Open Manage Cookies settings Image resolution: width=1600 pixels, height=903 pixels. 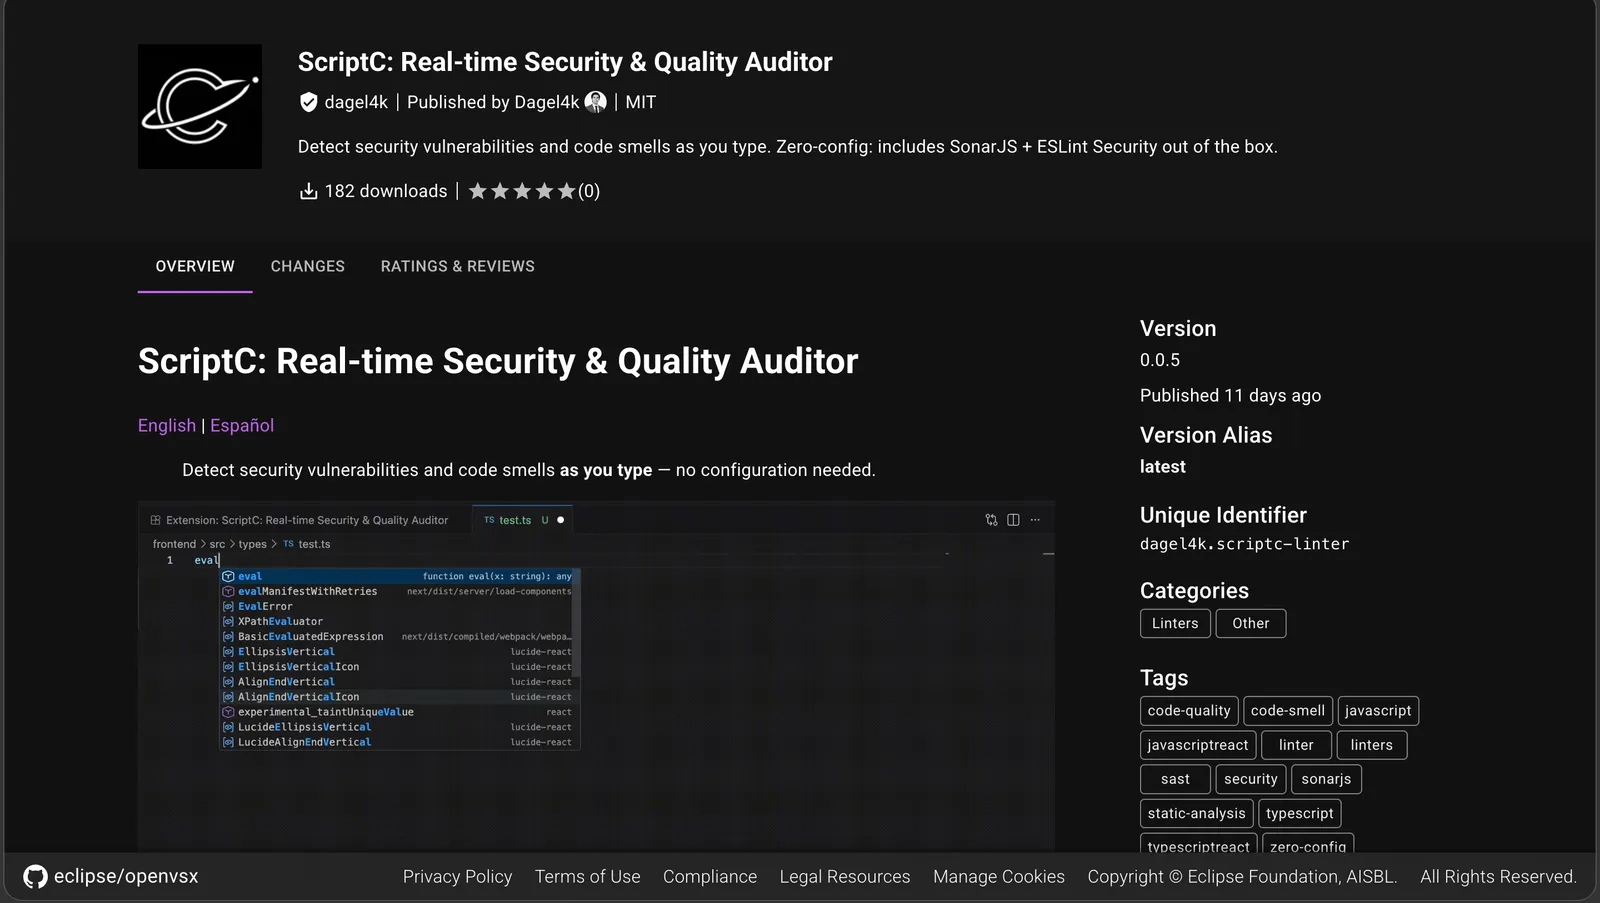point(999,877)
